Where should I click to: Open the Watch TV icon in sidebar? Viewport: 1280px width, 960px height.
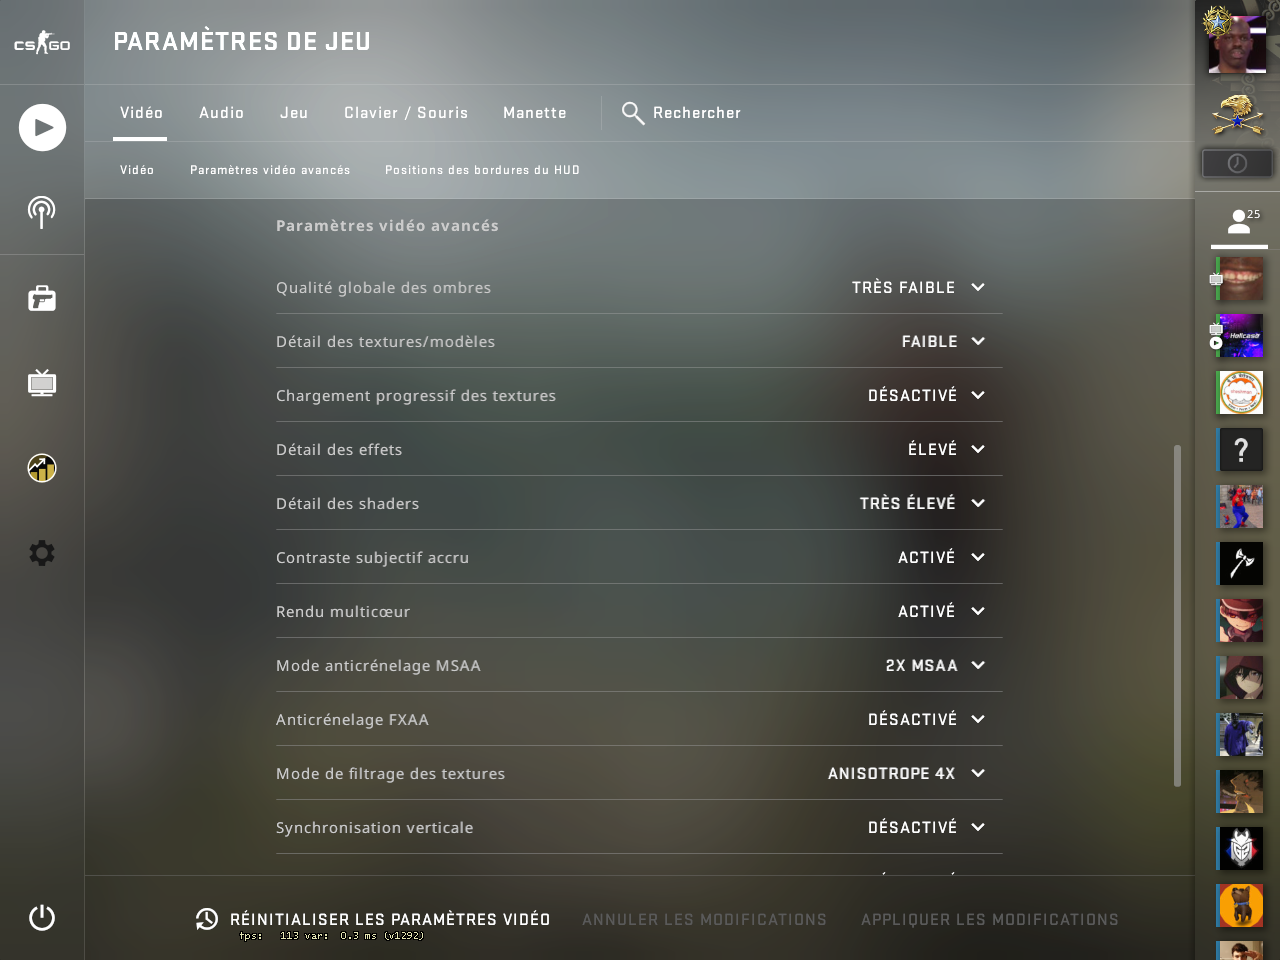click(x=42, y=383)
